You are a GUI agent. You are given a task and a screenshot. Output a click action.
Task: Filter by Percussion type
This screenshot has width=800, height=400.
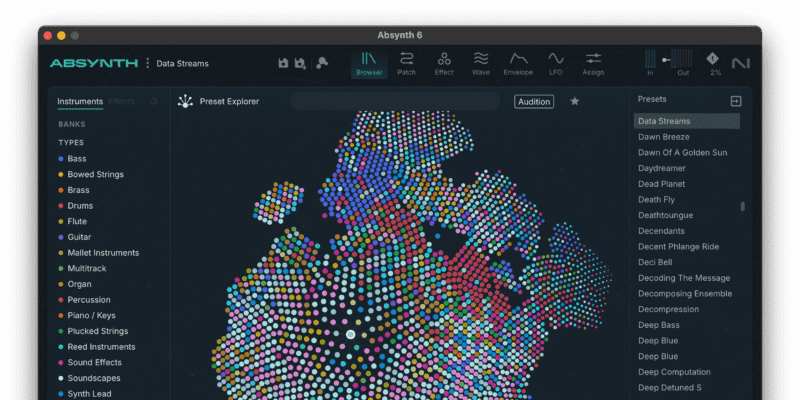coord(84,300)
